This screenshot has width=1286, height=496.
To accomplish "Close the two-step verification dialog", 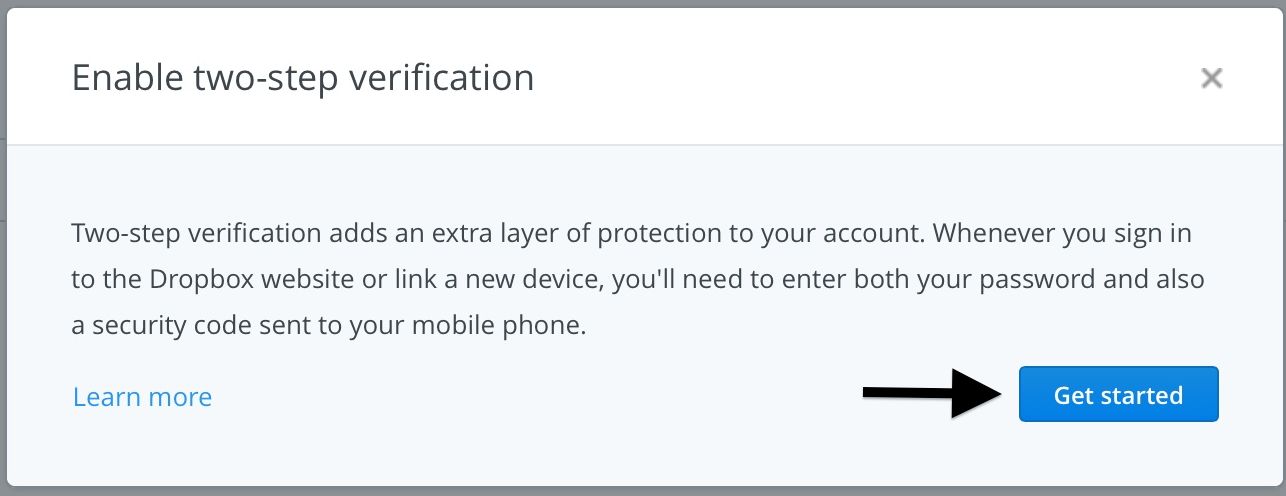I will [x=1212, y=79].
